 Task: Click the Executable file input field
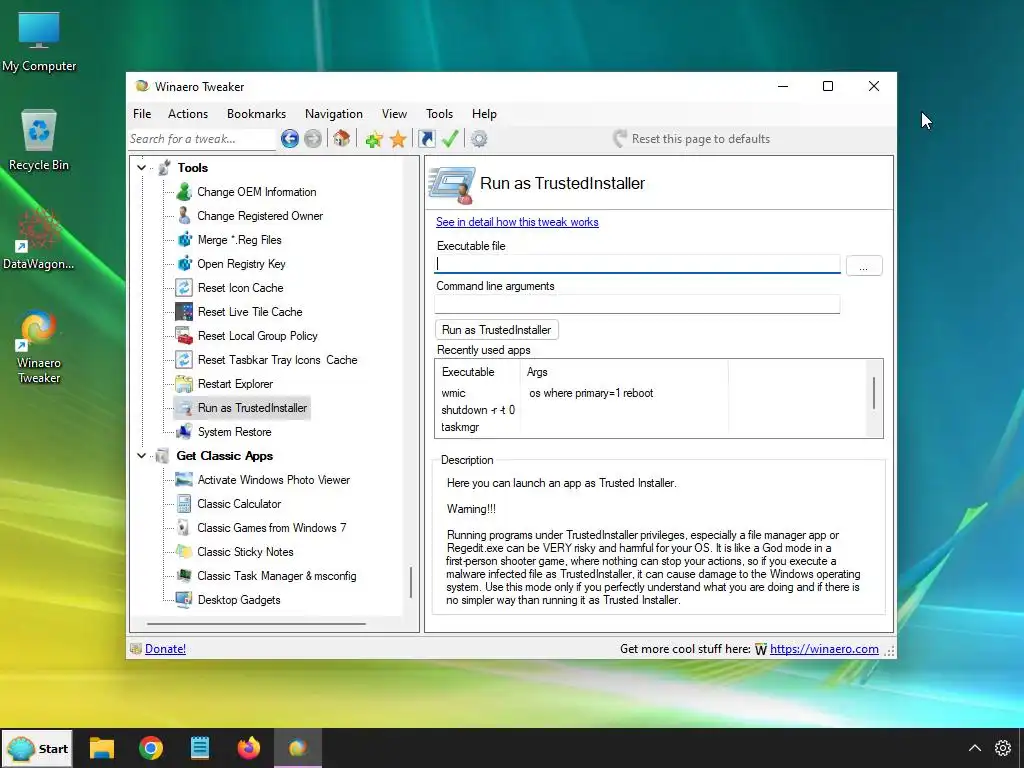[x=637, y=264]
